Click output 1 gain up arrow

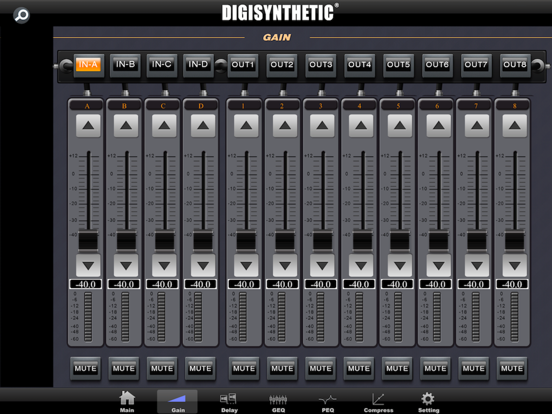pyautogui.click(x=246, y=126)
